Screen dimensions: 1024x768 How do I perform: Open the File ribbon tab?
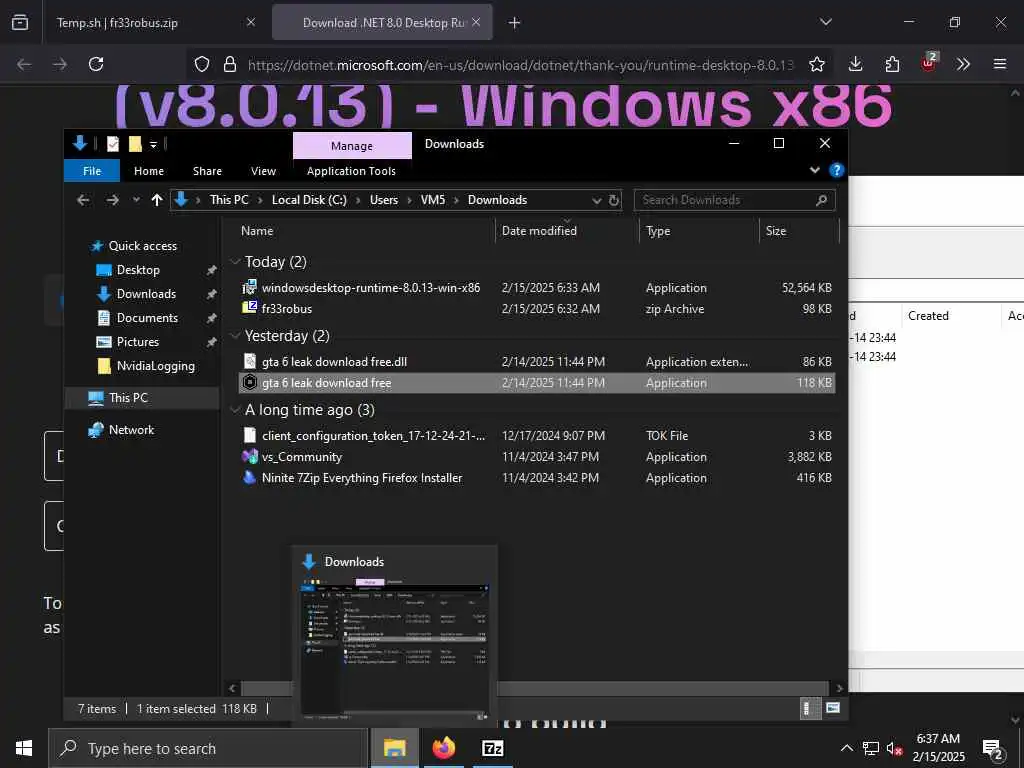click(x=92, y=171)
